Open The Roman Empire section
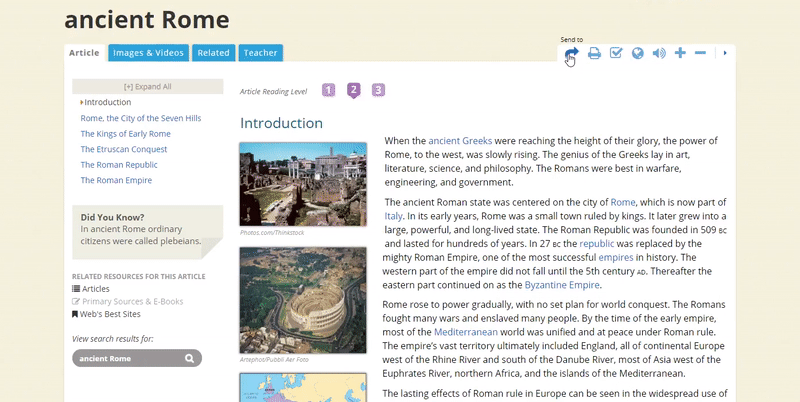The height and width of the screenshot is (402, 800). [x=116, y=180]
